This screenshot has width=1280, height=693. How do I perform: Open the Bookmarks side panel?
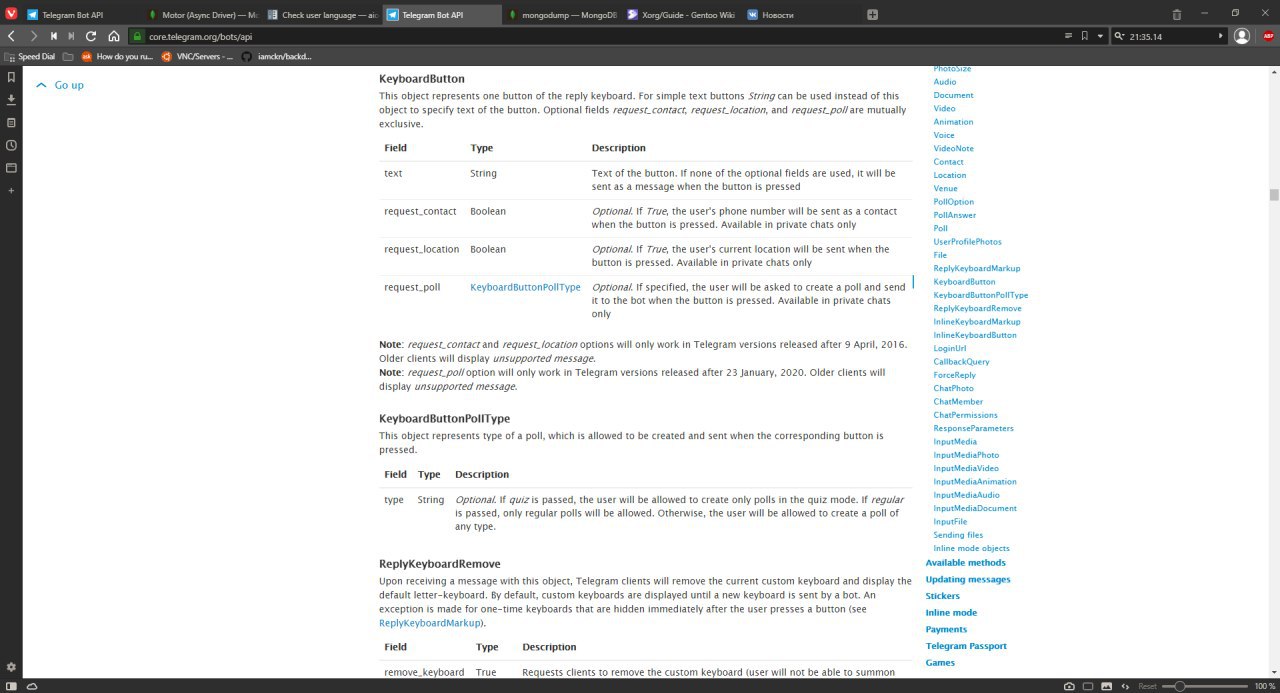[x=11, y=77]
